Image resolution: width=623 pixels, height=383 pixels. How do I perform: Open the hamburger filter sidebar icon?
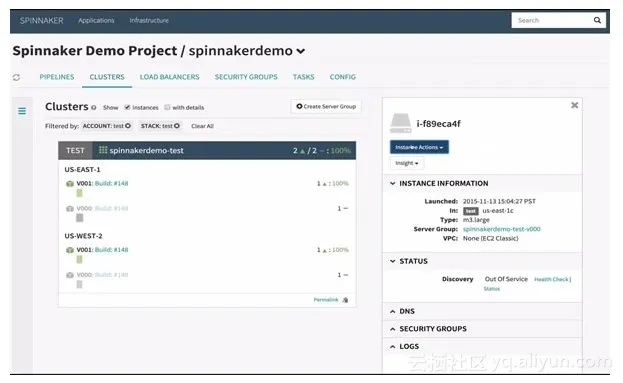tap(22, 111)
